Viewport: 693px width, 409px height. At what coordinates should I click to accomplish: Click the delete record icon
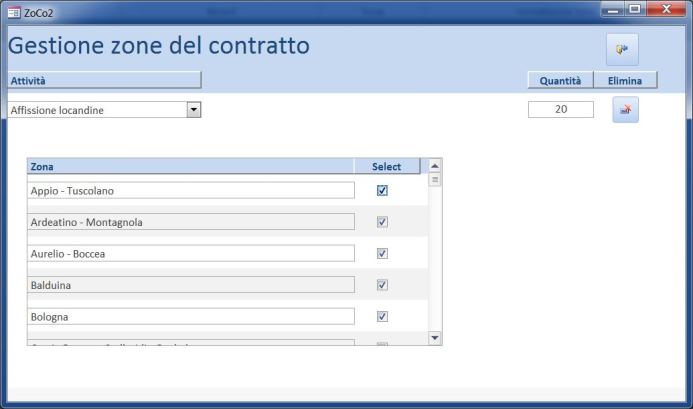pyautogui.click(x=625, y=109)
